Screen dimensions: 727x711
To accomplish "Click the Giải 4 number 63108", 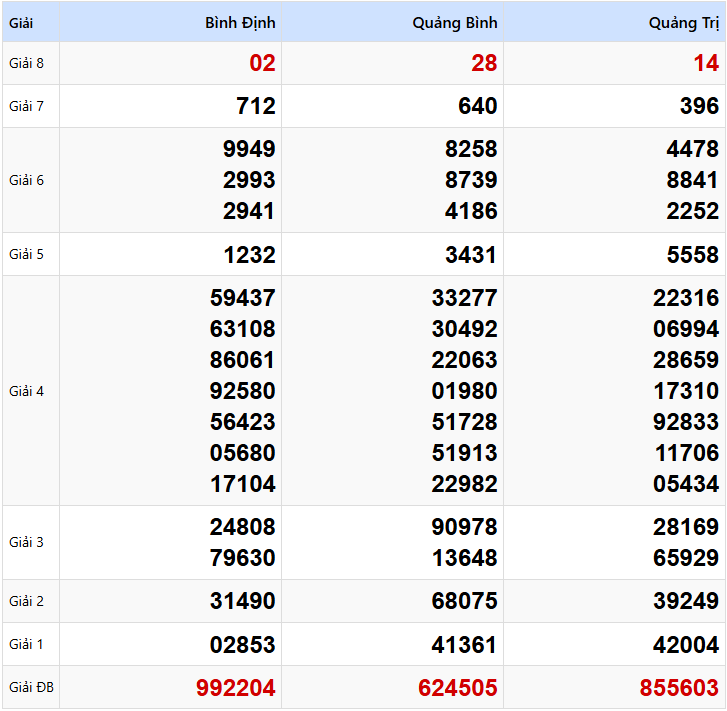I will click(243, 329).
